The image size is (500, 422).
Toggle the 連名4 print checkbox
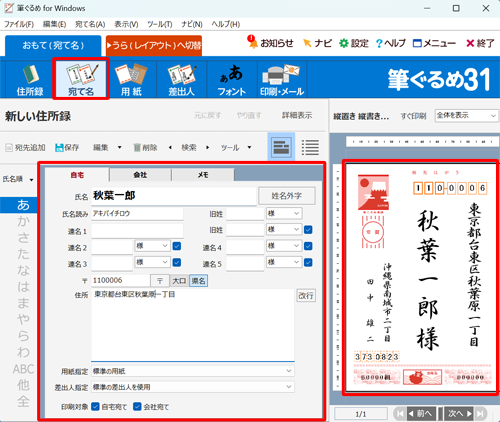(308, 246)
